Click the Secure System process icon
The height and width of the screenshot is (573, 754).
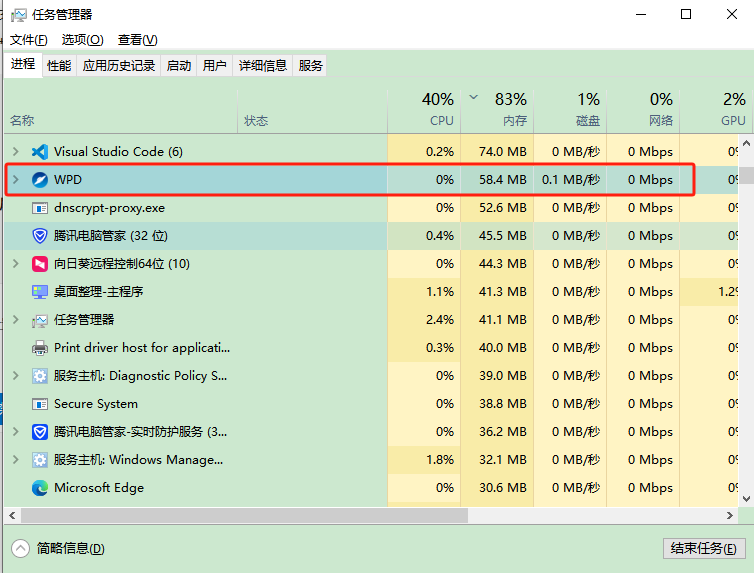(x=39, y=404)
